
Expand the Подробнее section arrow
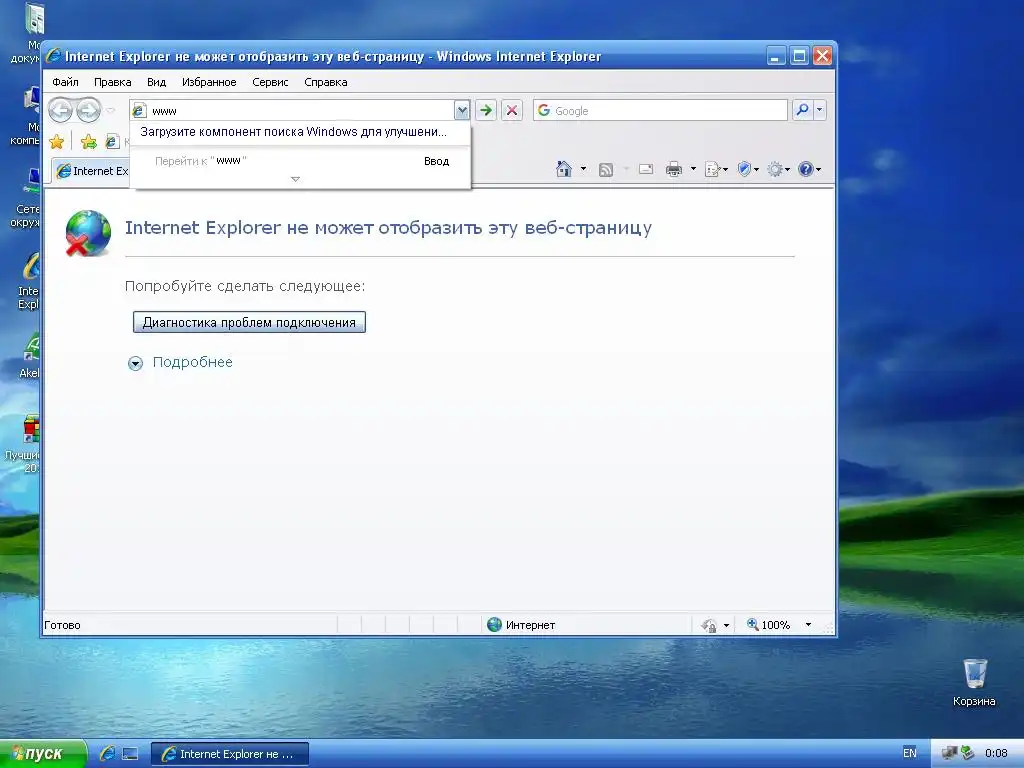[135, 363]
